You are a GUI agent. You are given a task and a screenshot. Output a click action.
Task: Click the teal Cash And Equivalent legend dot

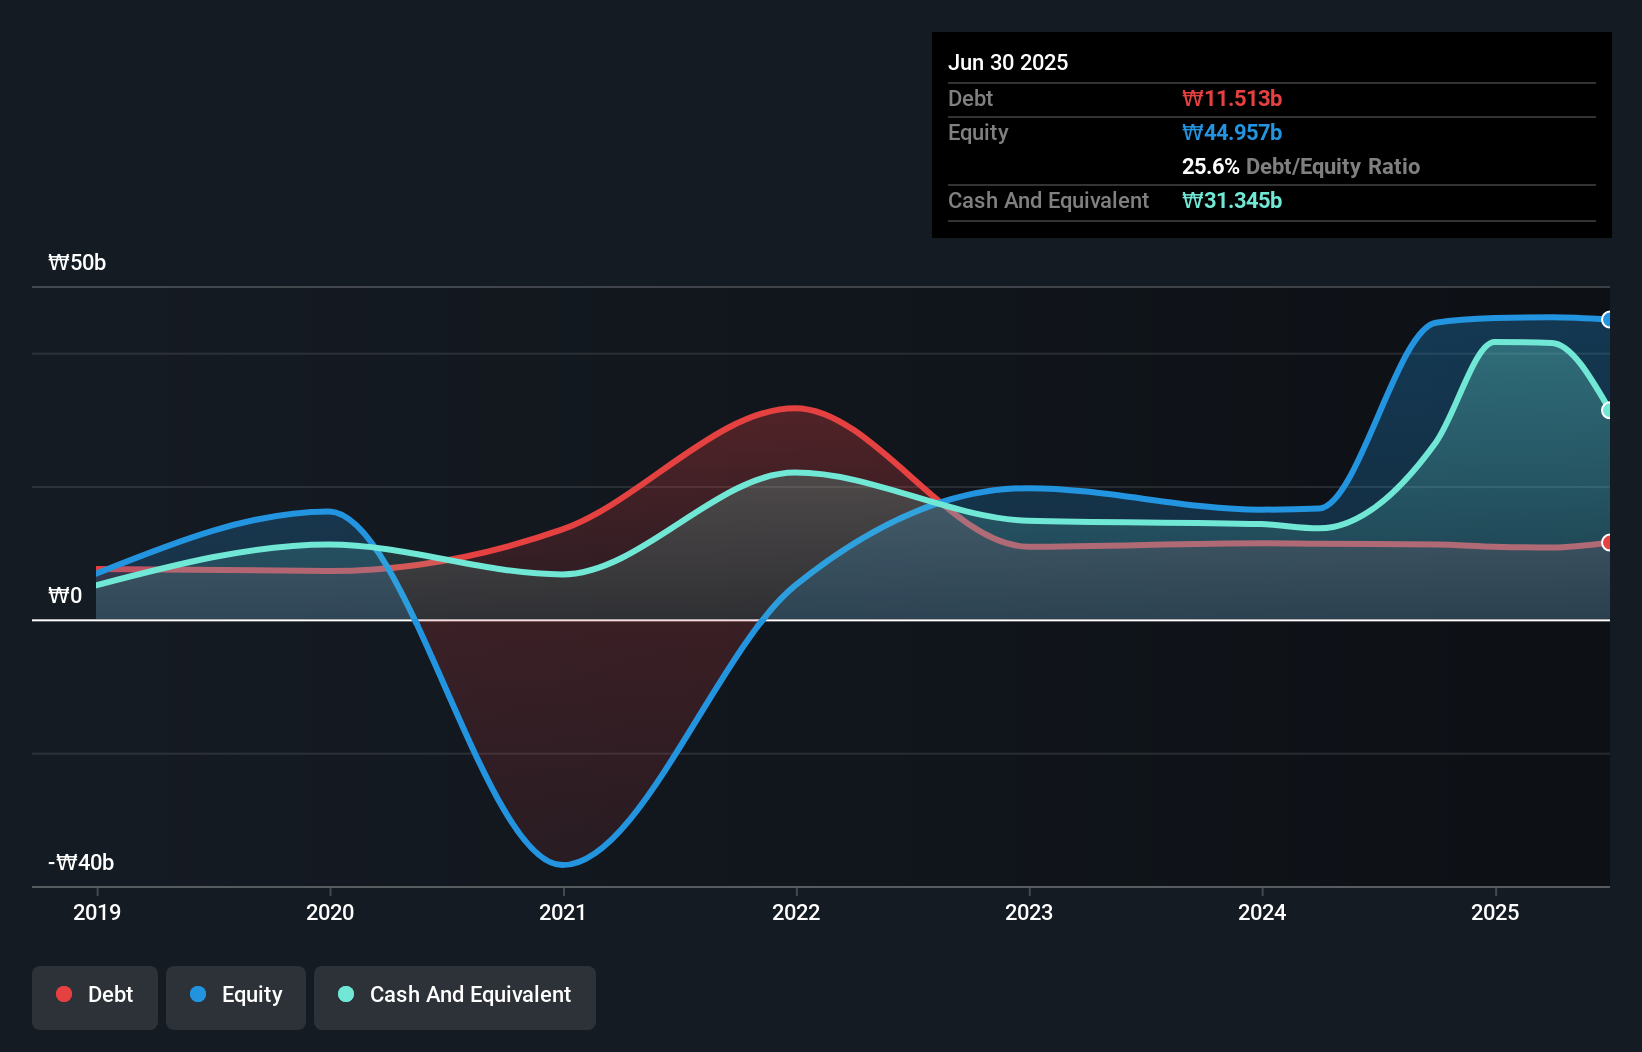click(345, 994)
